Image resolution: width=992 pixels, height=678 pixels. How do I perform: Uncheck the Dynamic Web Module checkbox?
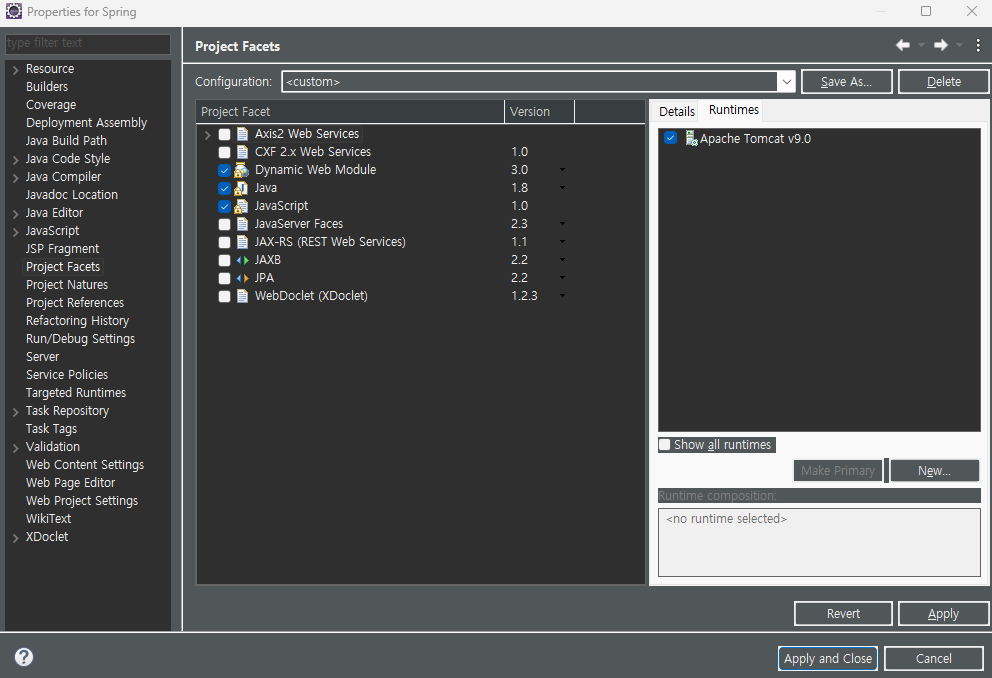tap(225, 170)
